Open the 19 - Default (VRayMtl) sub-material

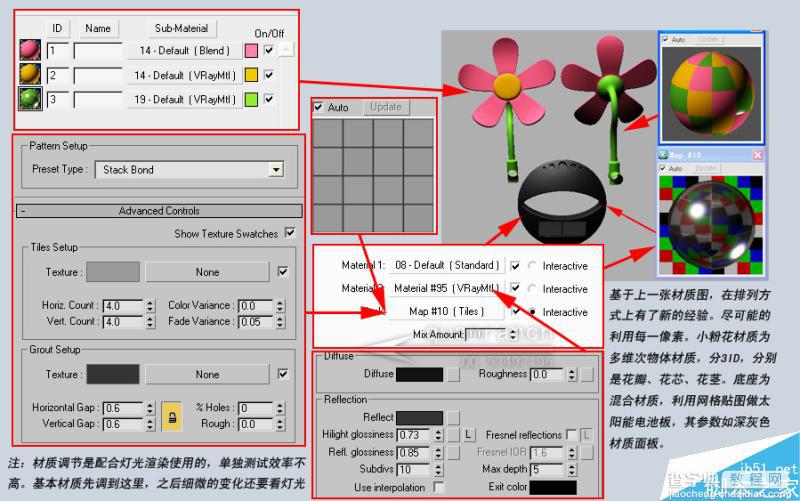pos(184,99)
